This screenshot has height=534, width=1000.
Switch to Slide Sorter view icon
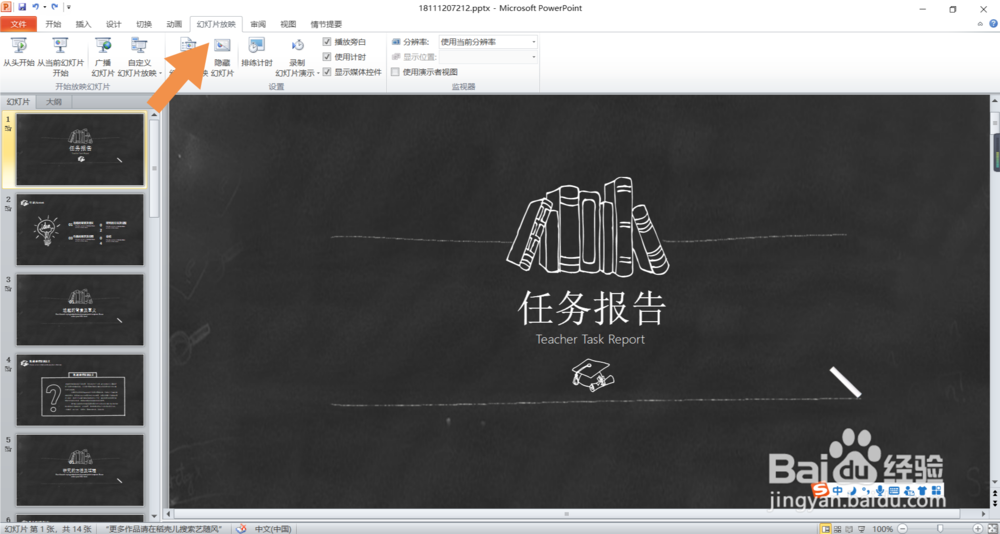tap(837, 529)
